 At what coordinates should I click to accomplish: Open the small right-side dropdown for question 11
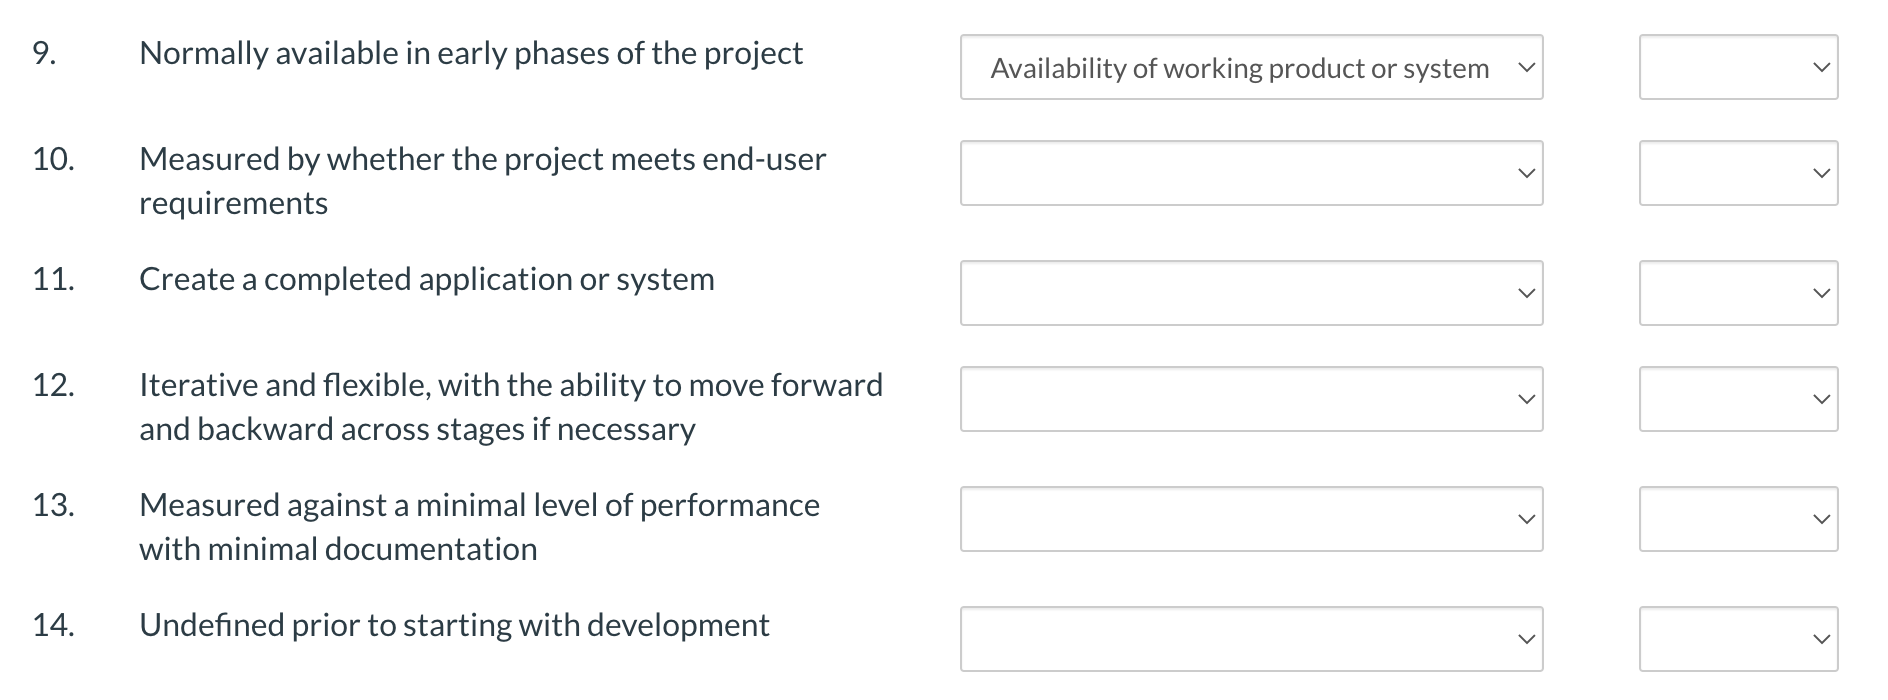[x=1738, y=292]
